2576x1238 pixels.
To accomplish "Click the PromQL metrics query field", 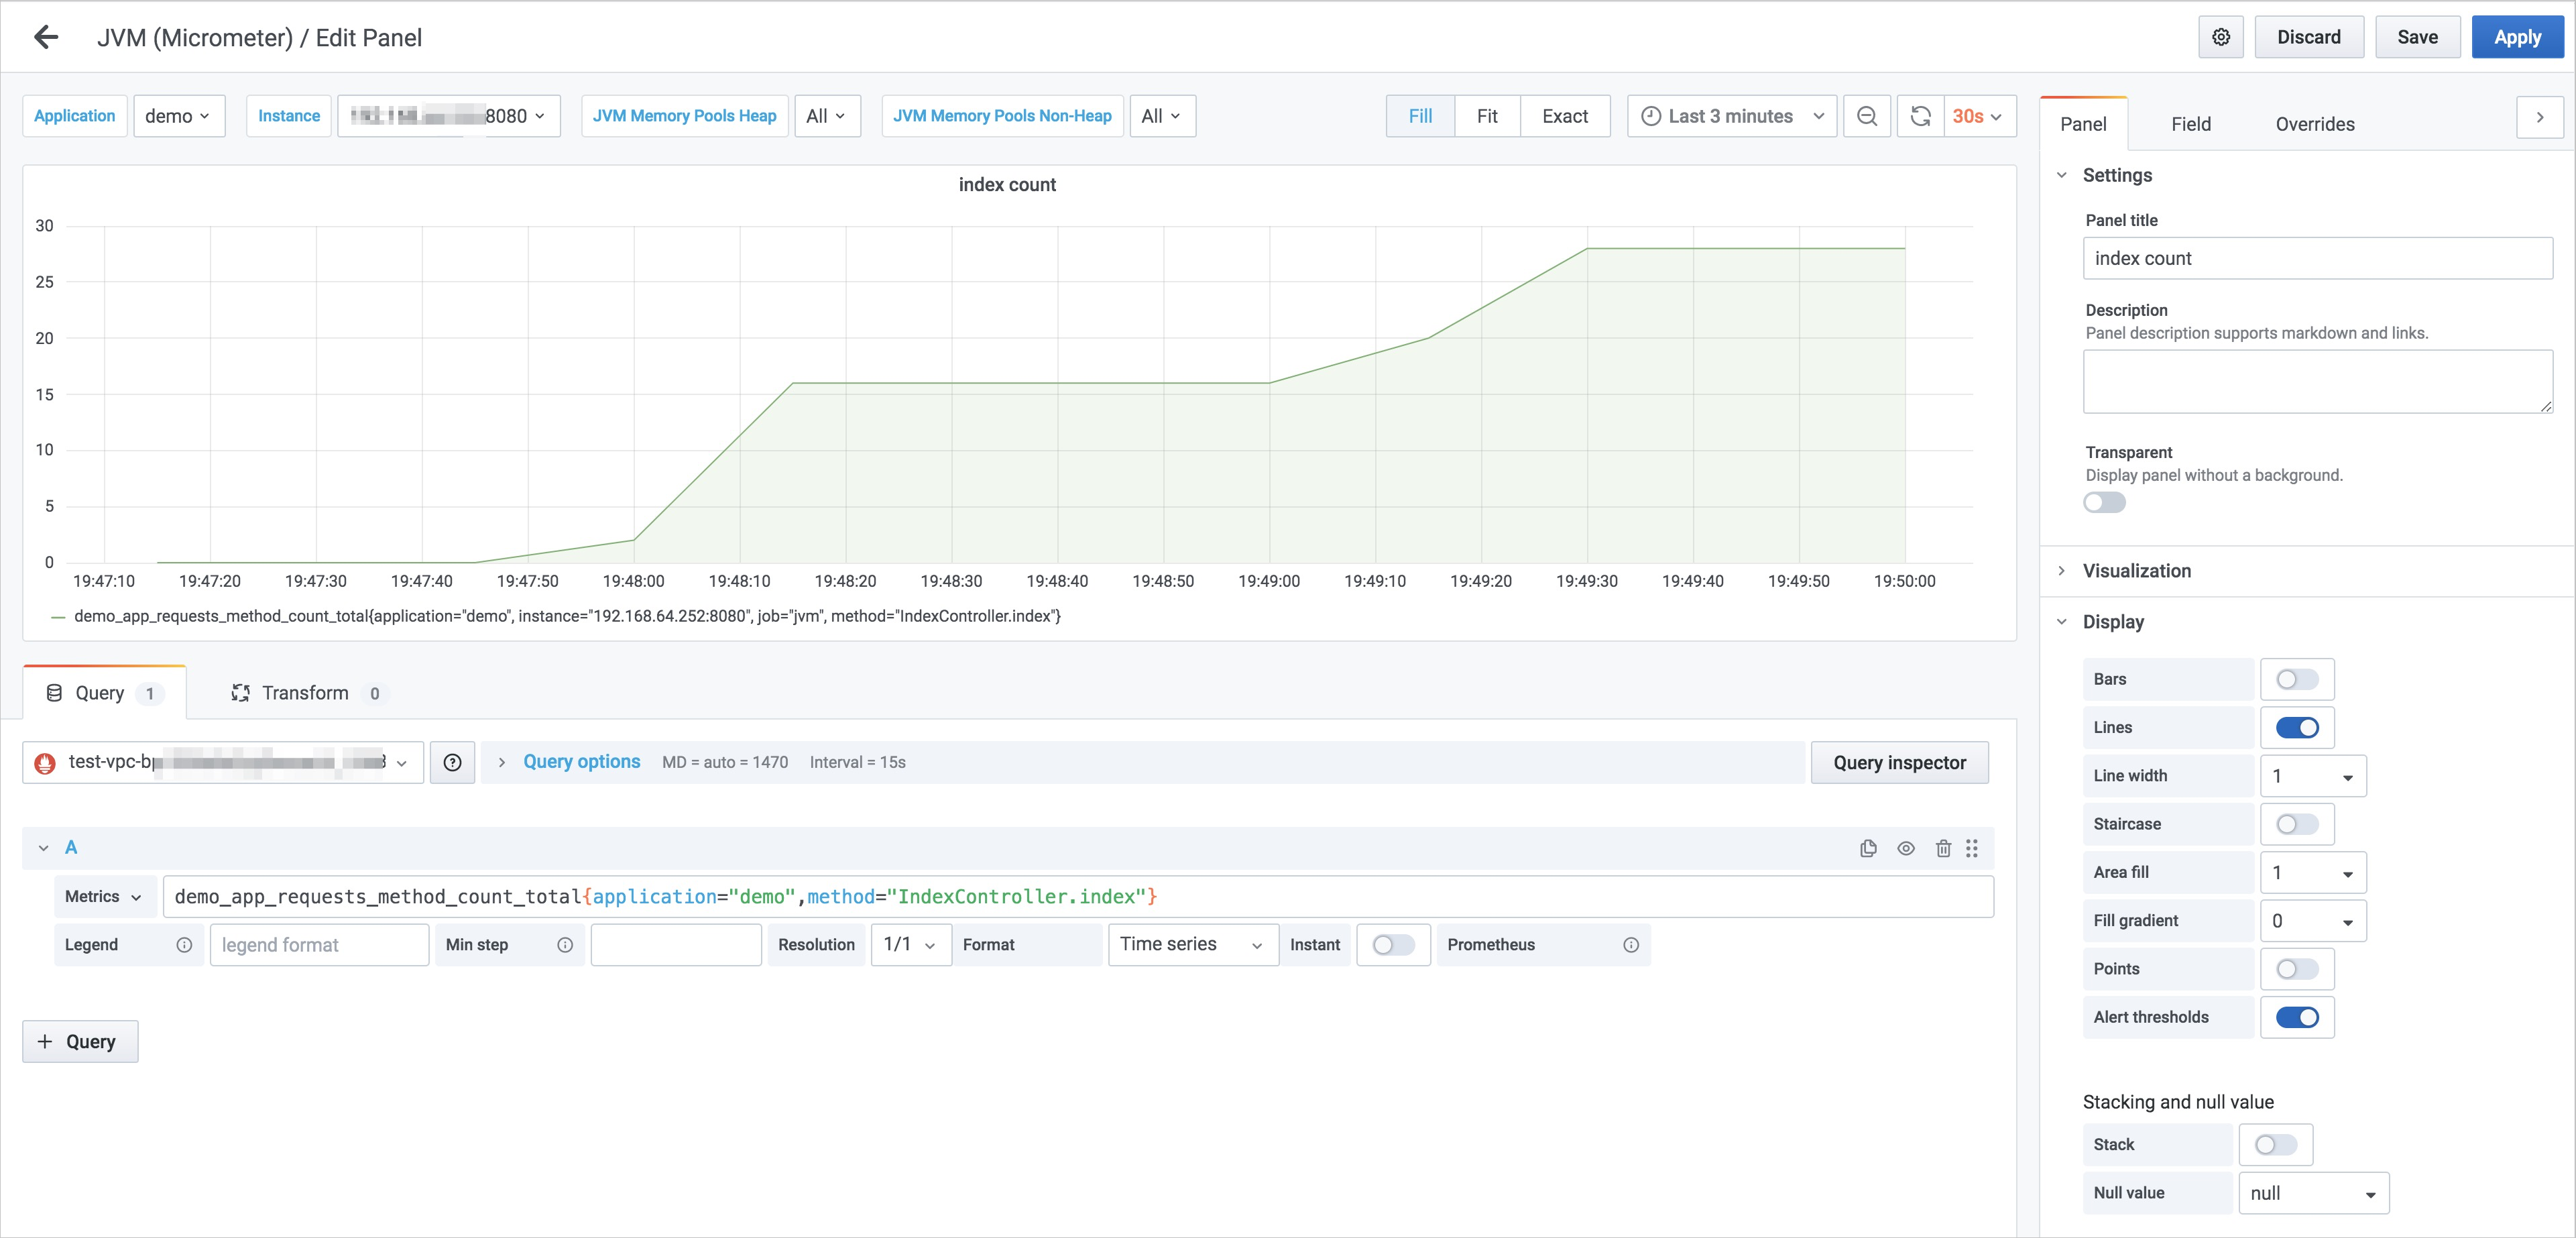I will [1078, 897].
